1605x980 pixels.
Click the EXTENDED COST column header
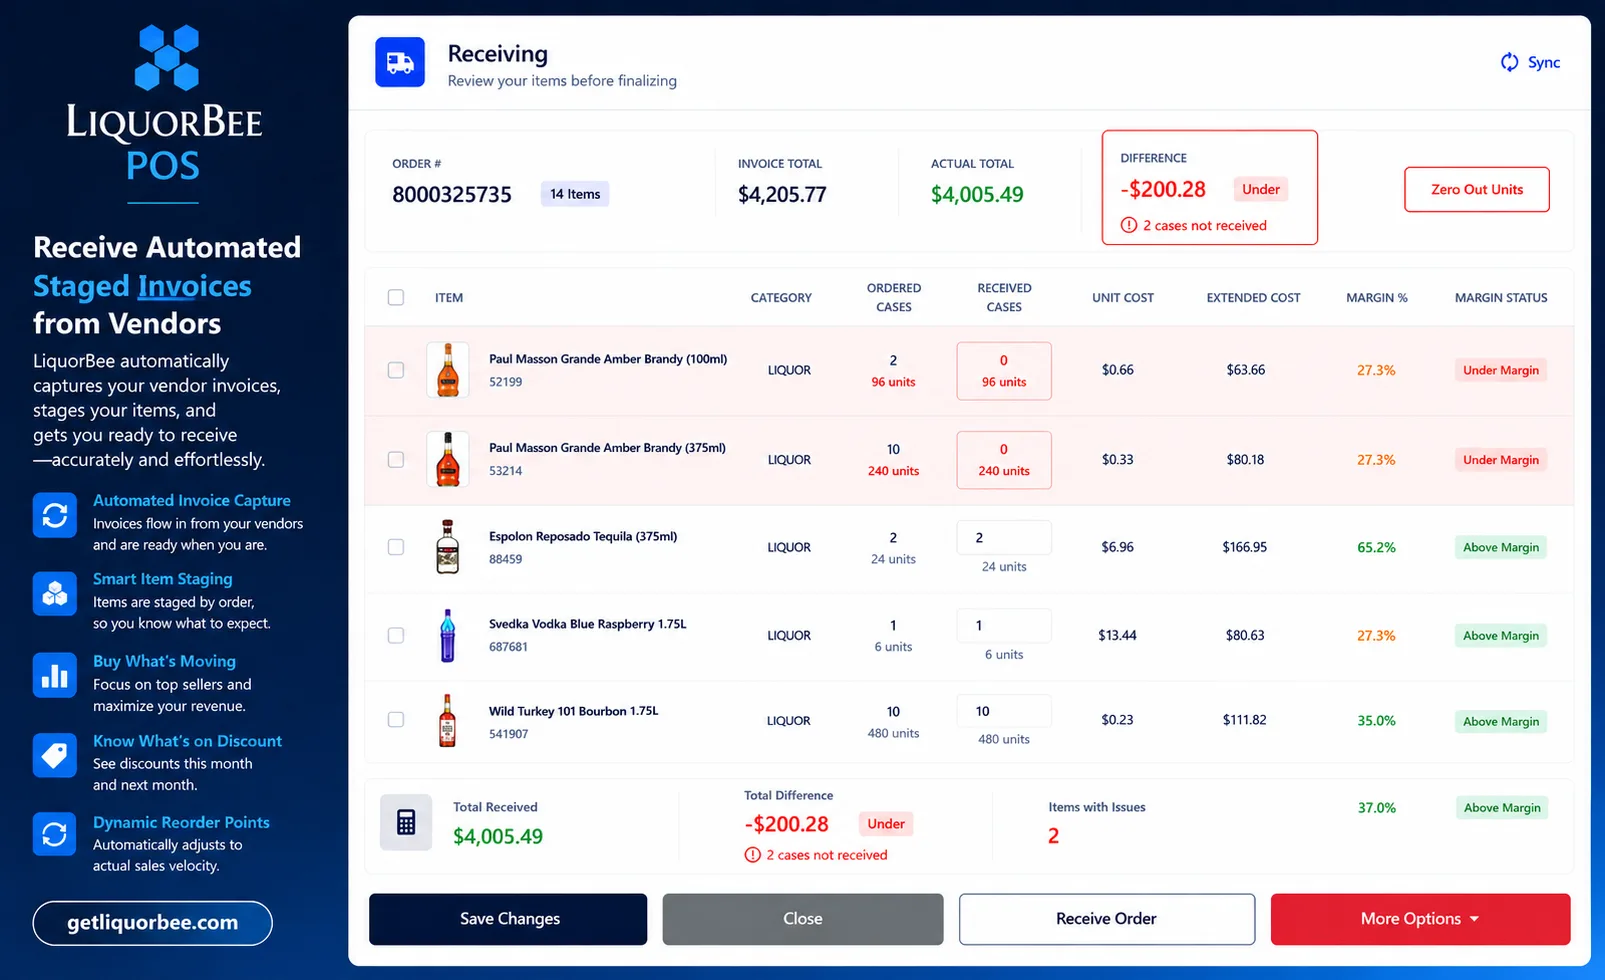click(1253, 298)
